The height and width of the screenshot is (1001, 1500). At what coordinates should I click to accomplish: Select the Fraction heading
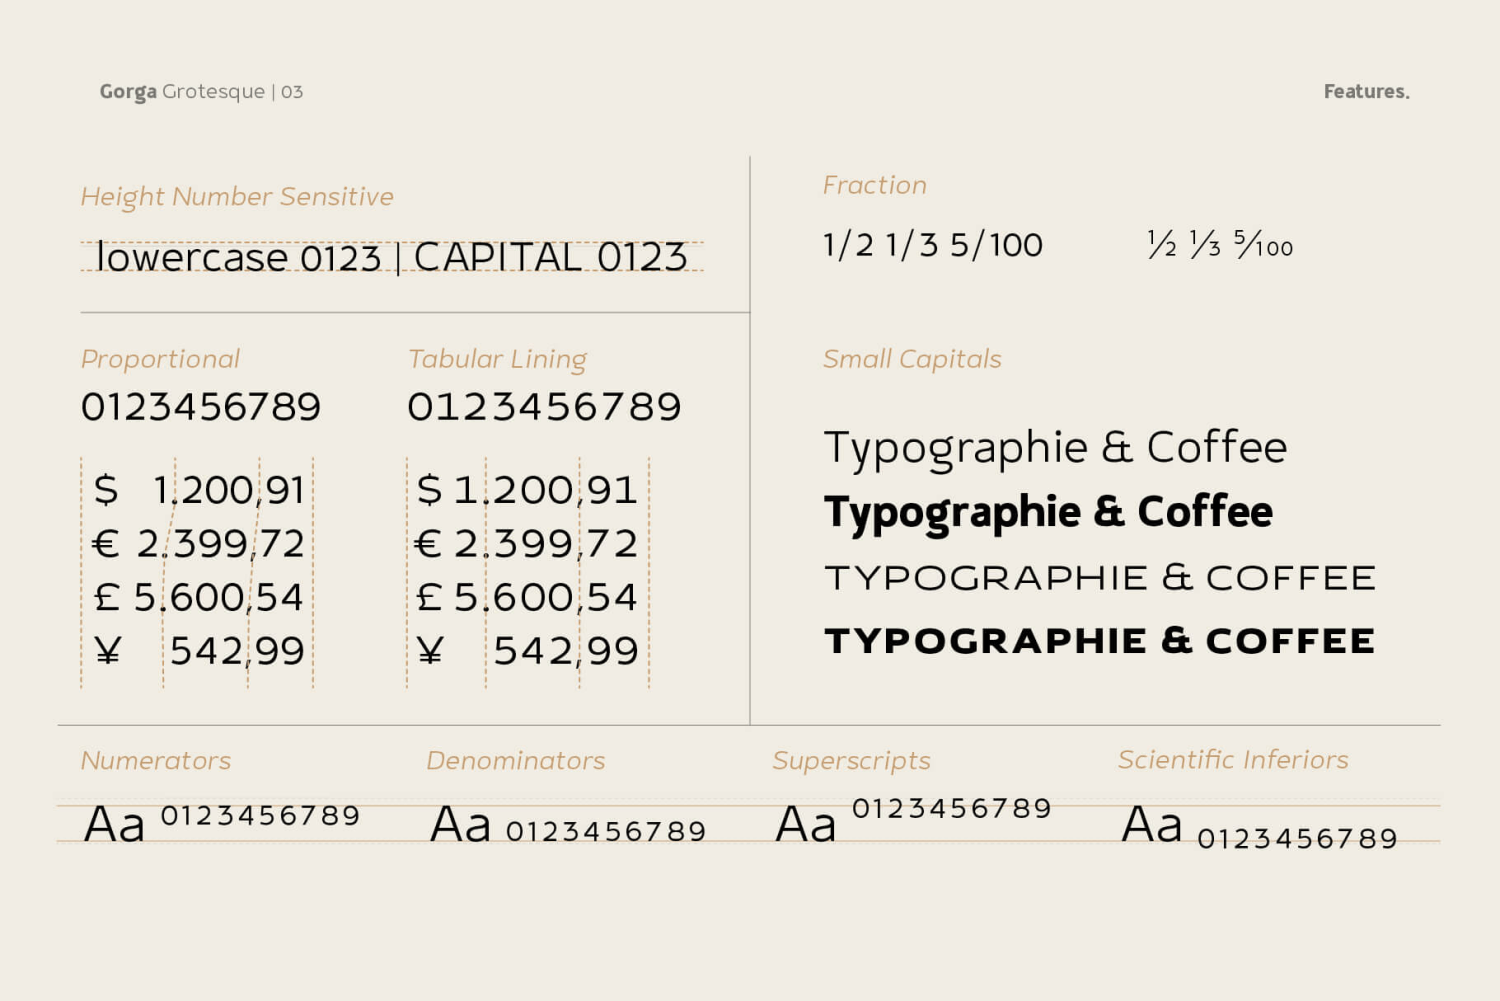pyautogui.click(x=874, y=186)
